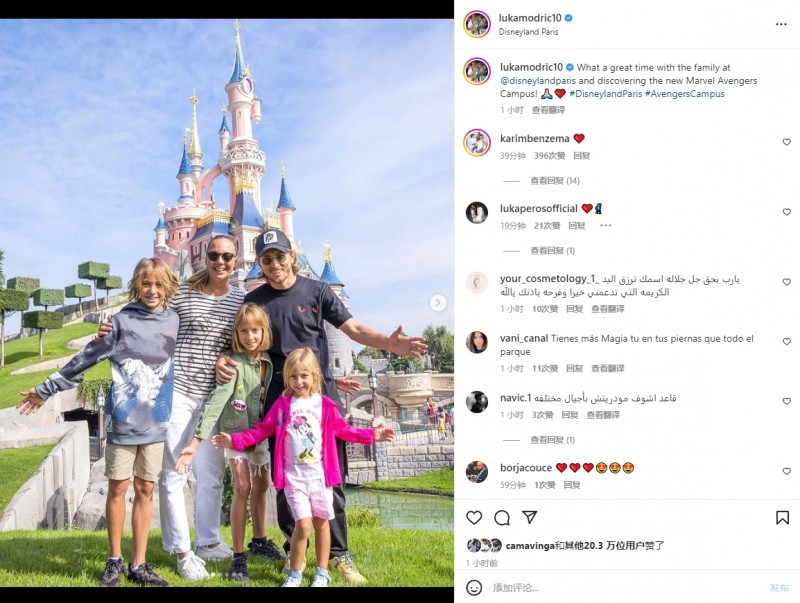Viewport: 800px width, 603px height.
Task: Open the @disneylandparis mention
Action: [x=538, y=81]
